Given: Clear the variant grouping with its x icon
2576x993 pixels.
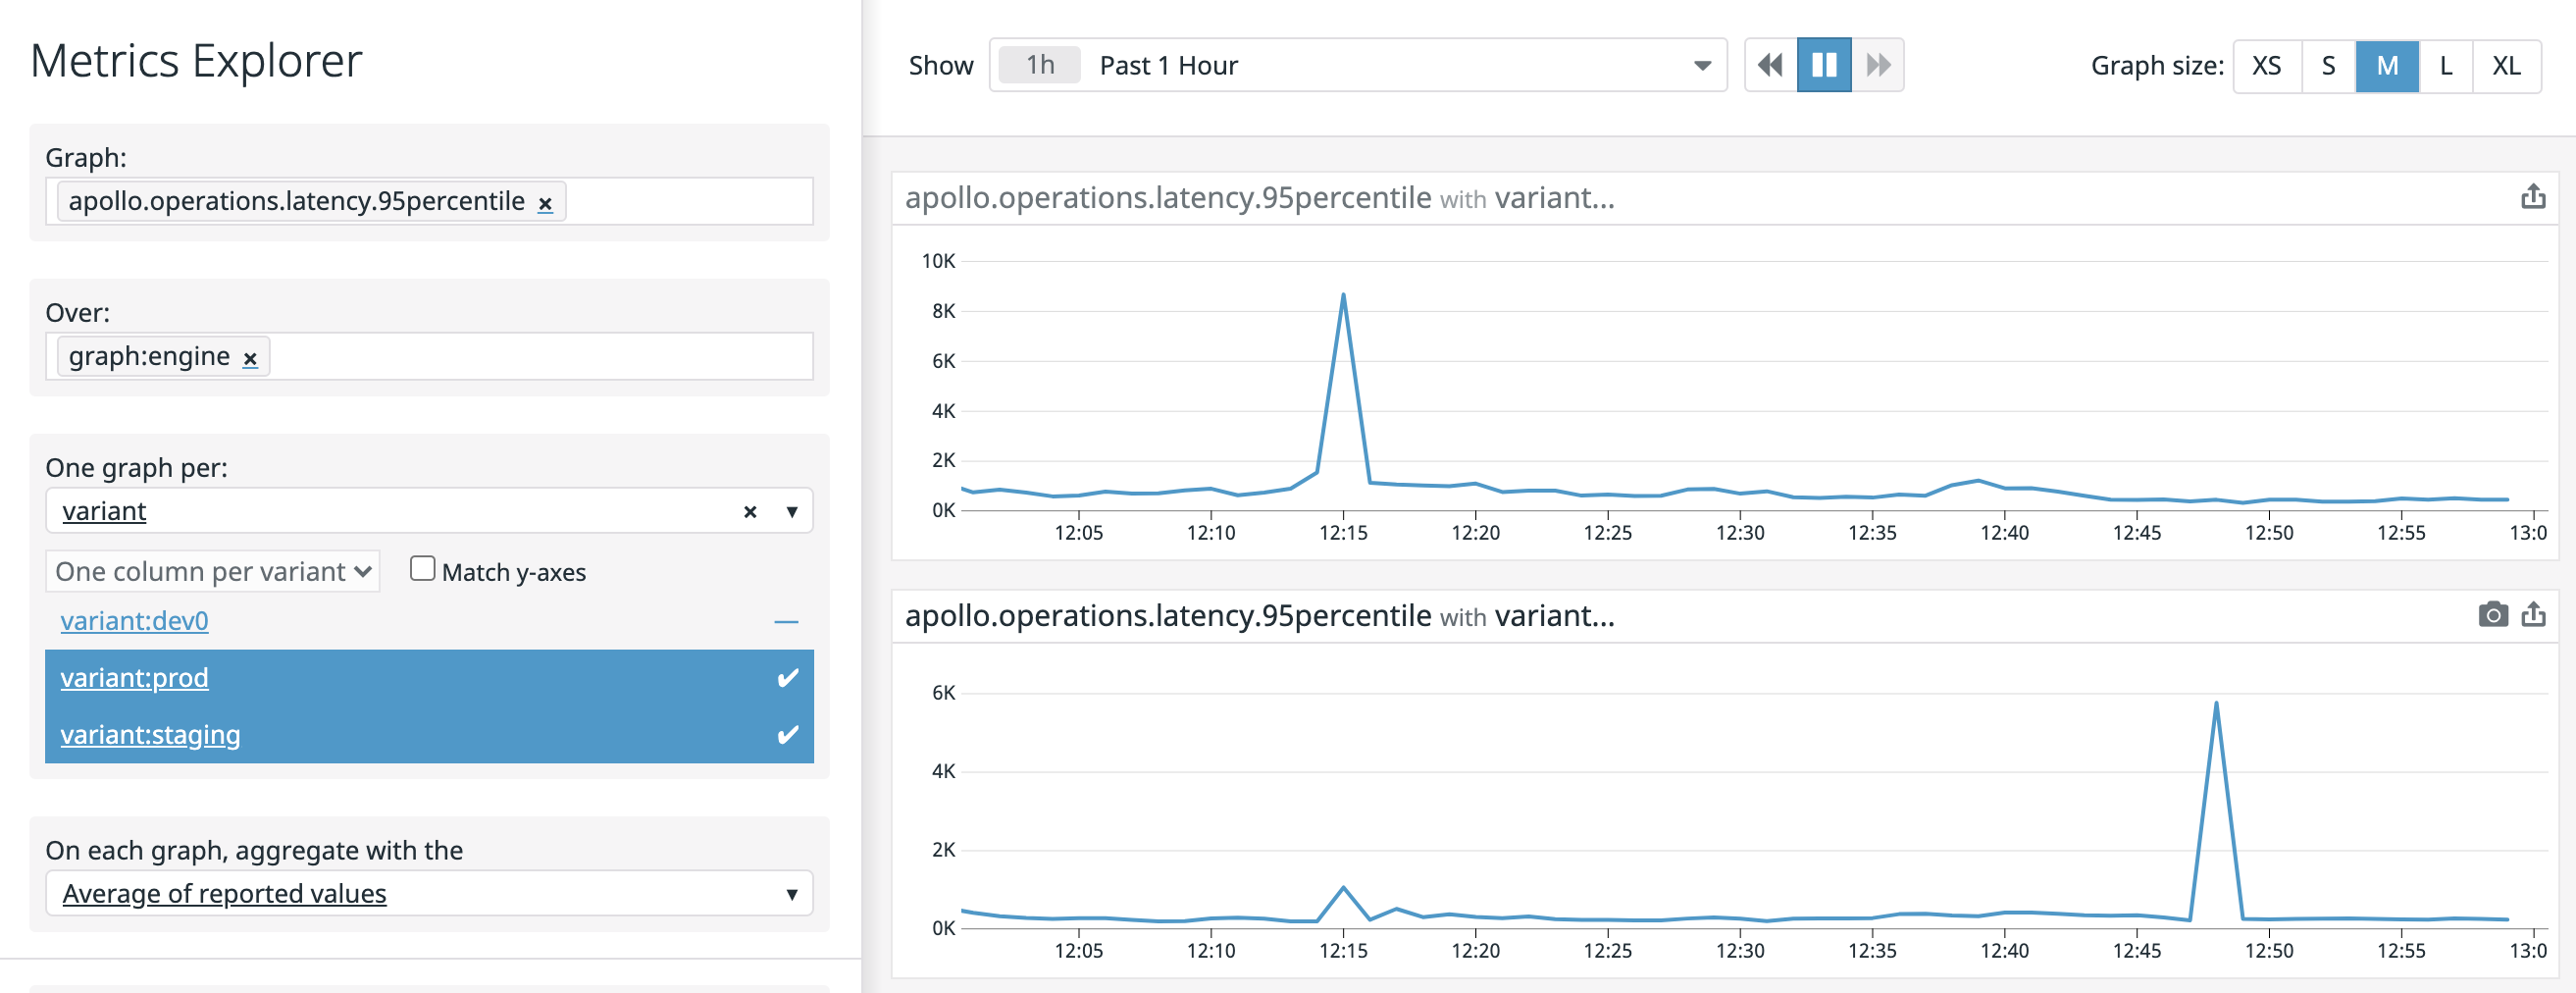Looking at the screenshot, I should pos(748,511).
